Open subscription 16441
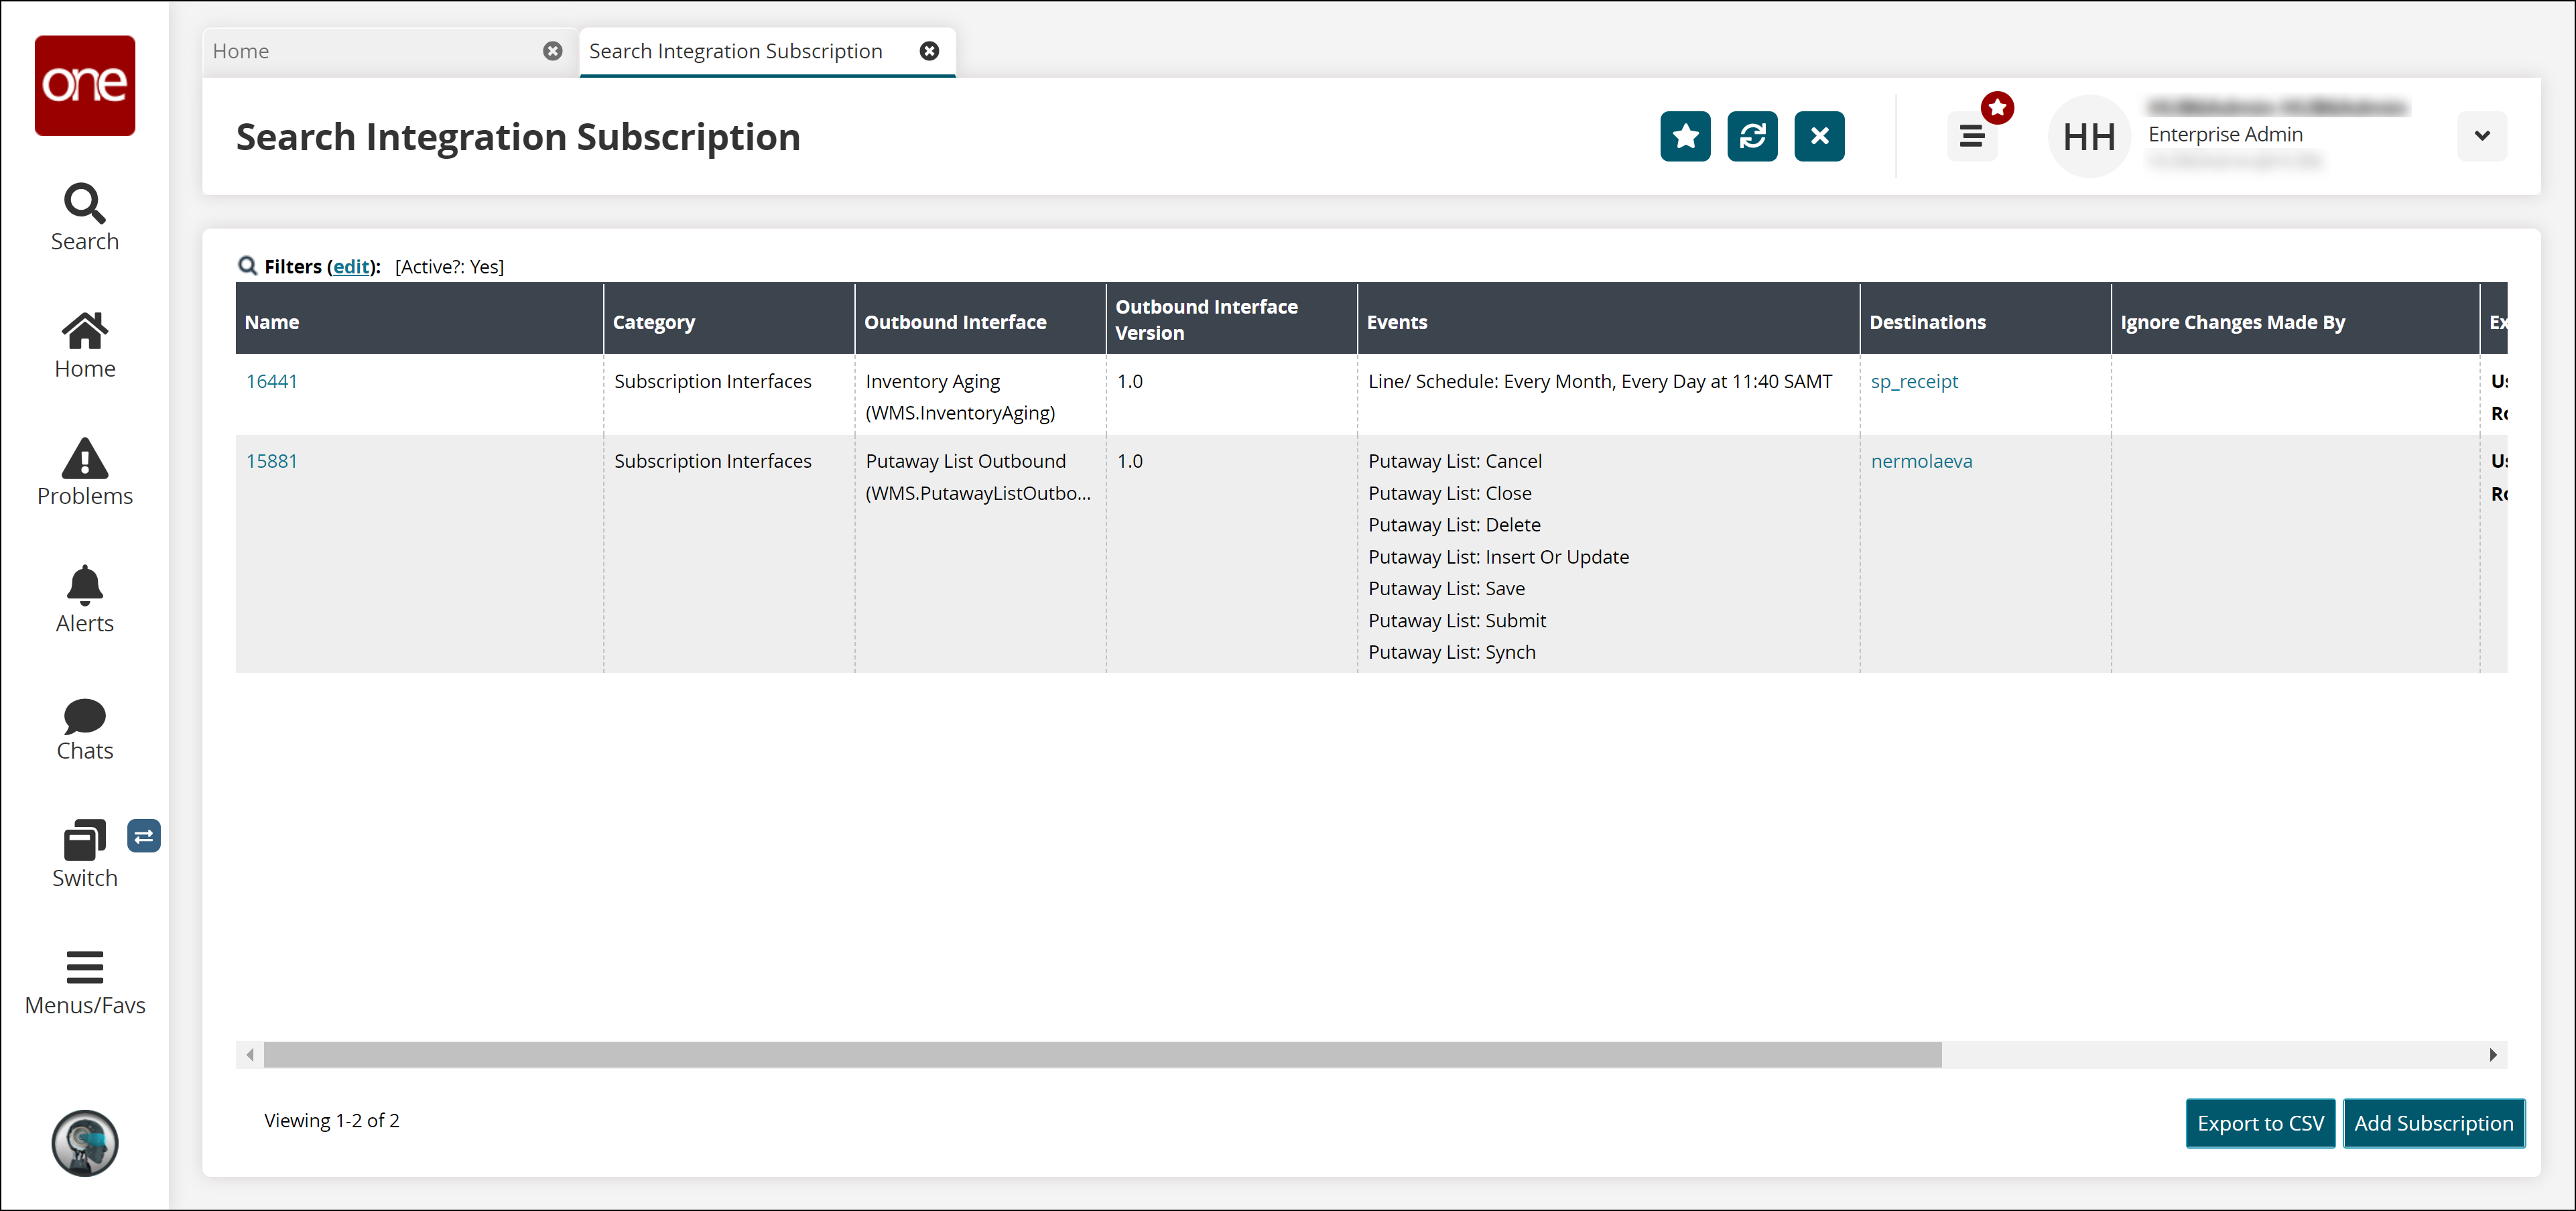2576x1211 pixels. (x=271, y=381)
